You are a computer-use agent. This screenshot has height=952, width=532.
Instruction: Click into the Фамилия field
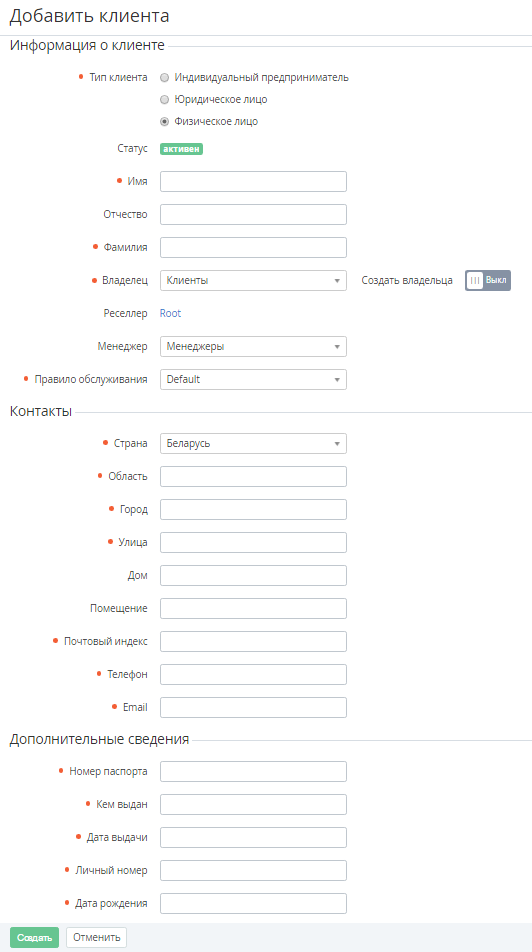tap(253, 247)
